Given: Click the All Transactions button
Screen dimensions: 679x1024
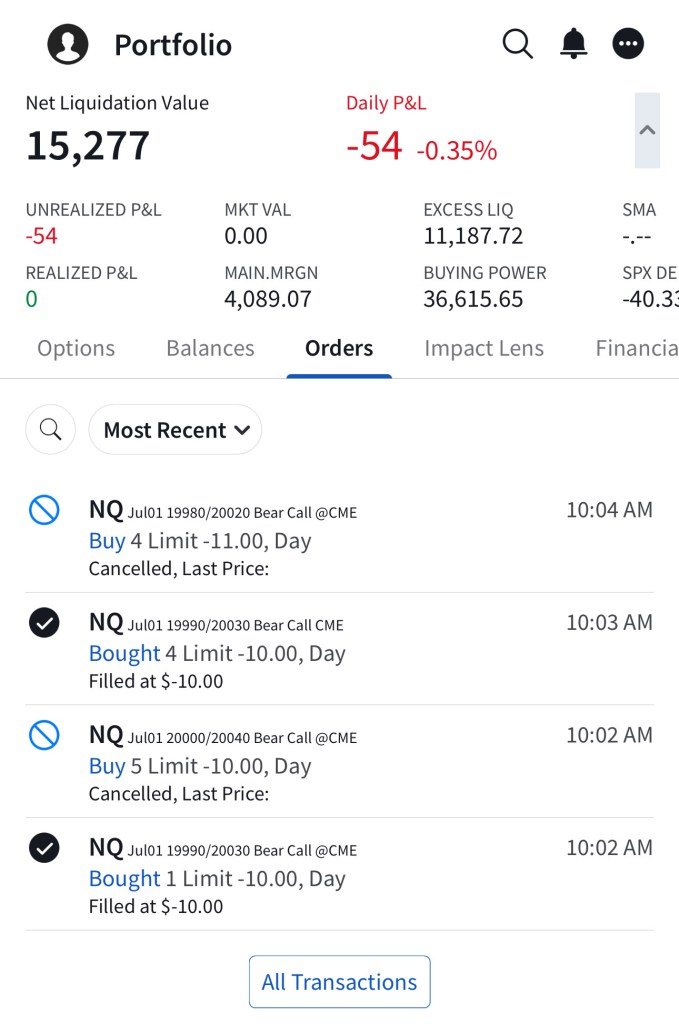Looking at the screenshot, I should pos(339,982).
